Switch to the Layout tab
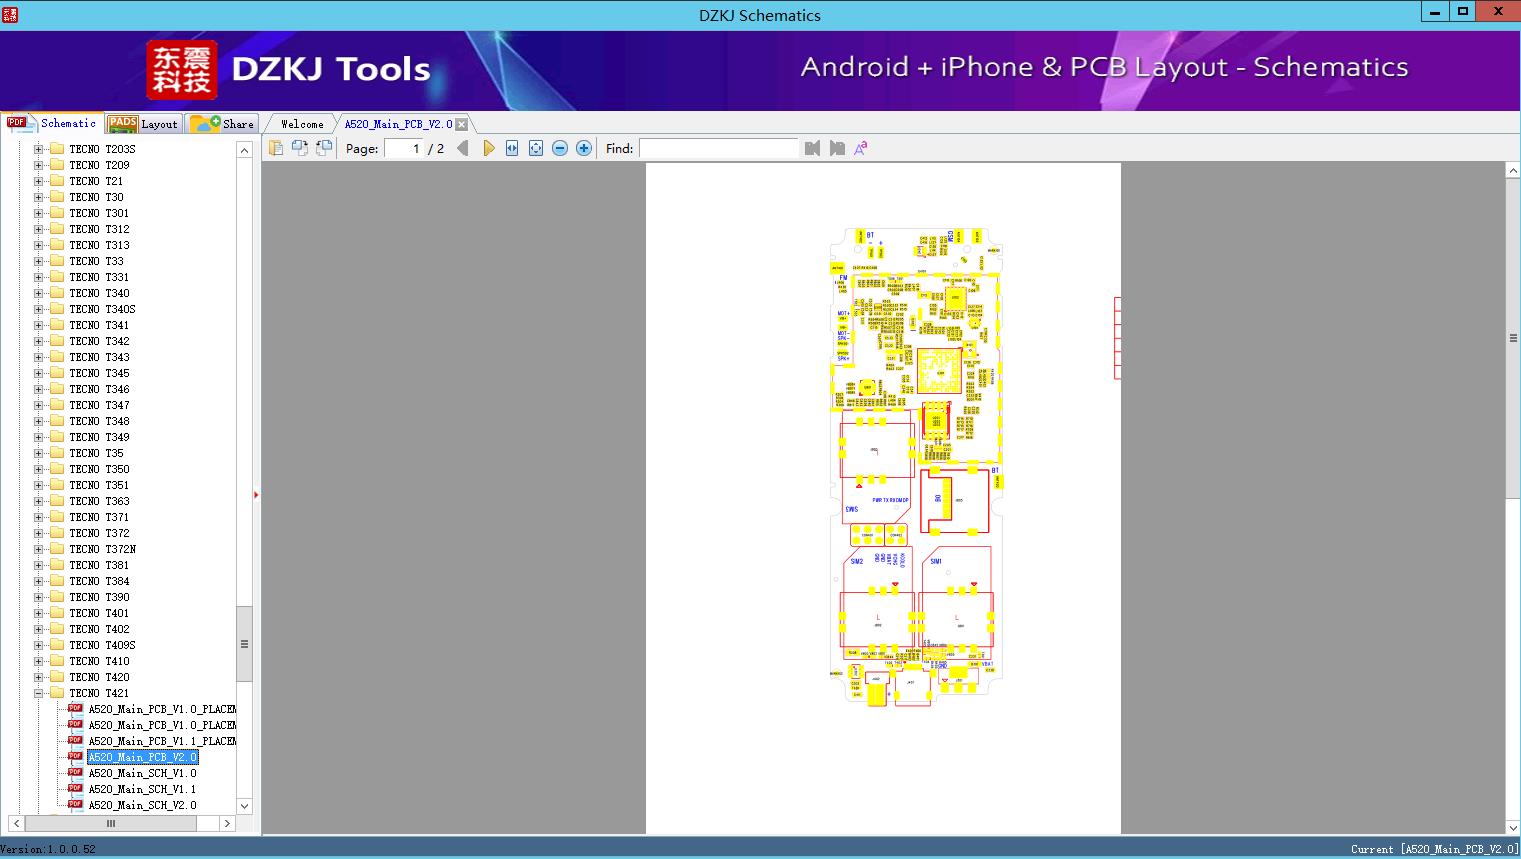This screenshot has height=859, width=1521. tap(143, 123)
